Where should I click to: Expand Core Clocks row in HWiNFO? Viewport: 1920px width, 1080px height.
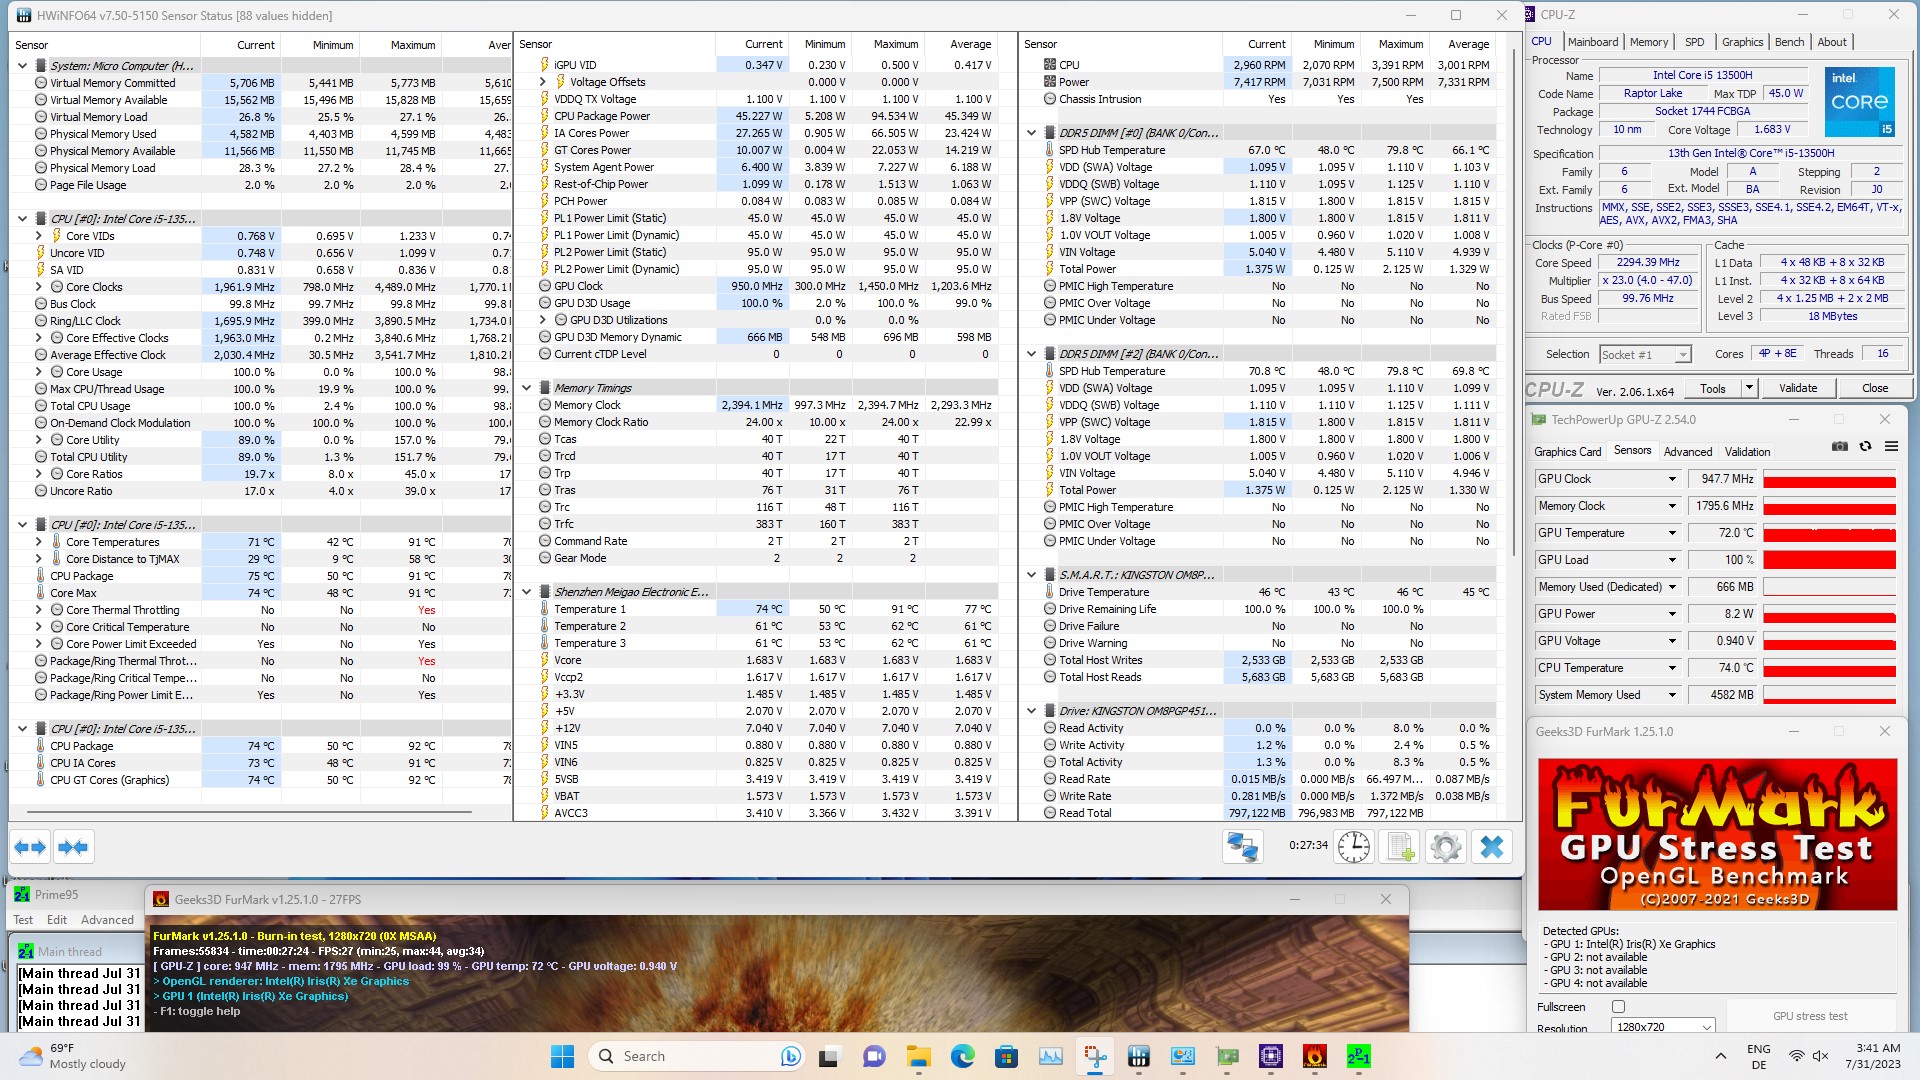(39, 287)
